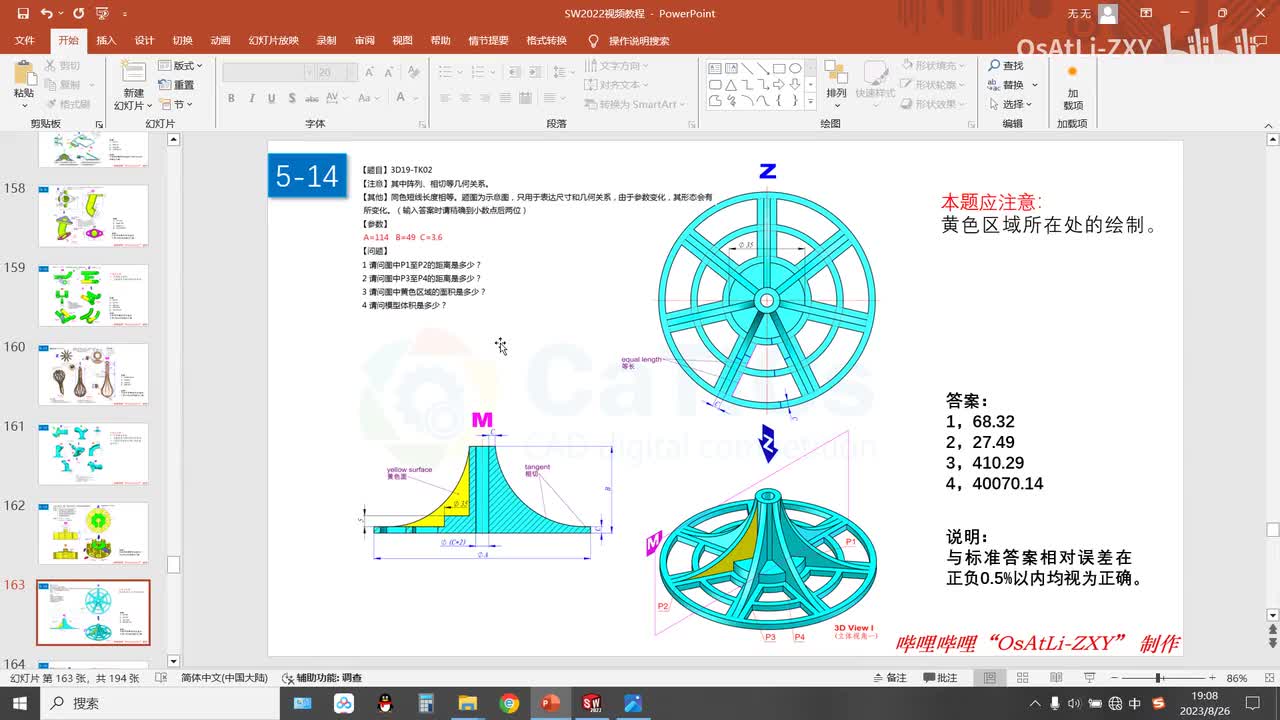Click the Paste (粘贴) button
The width and height of the screenshot is (1280, 720).
click(x=23, y=83)
